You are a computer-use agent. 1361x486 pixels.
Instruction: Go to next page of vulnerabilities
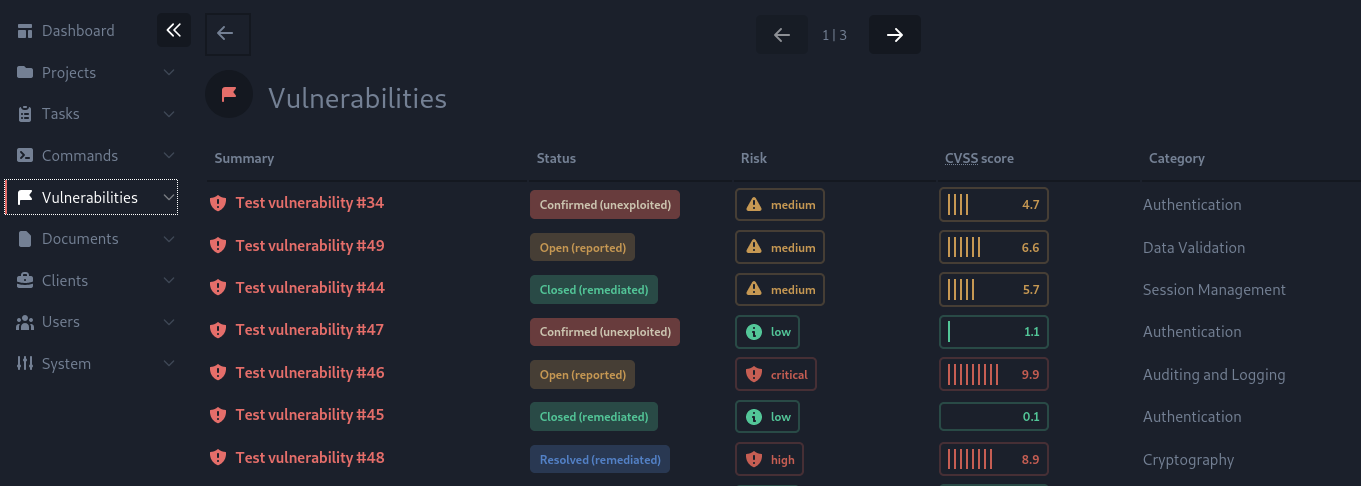(895, 35)
